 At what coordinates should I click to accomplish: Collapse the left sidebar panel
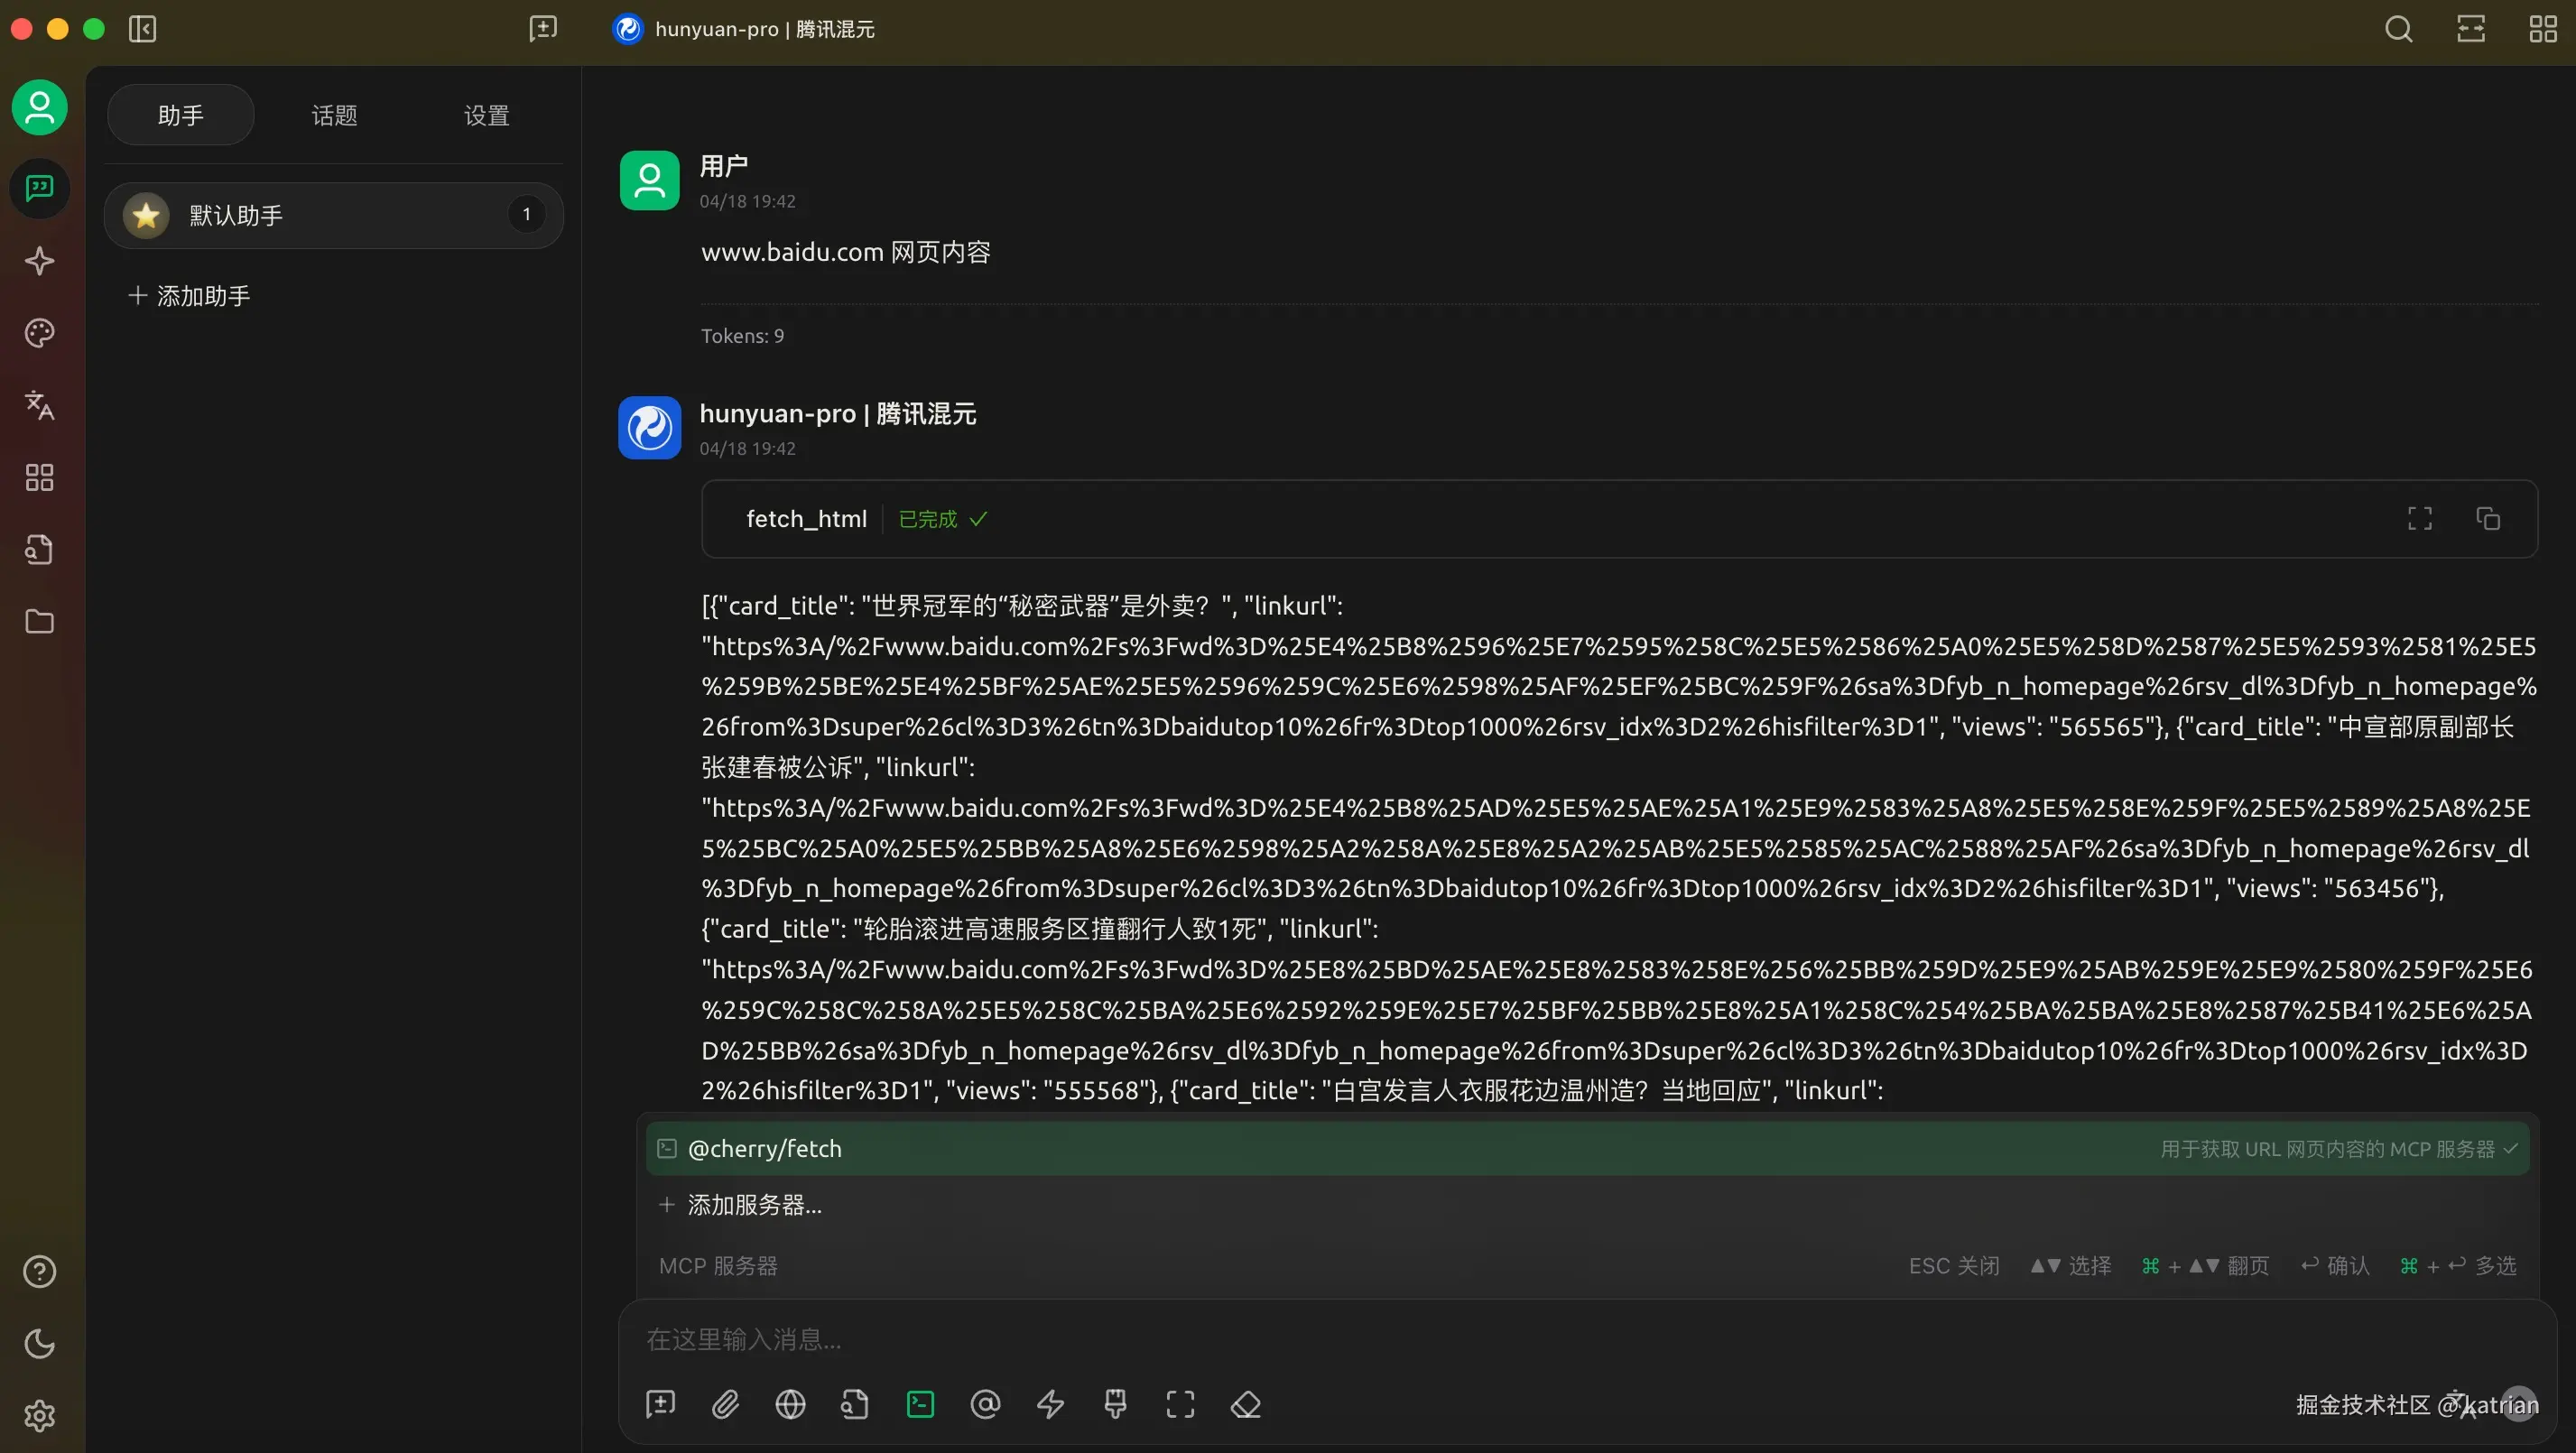point(143,29)
